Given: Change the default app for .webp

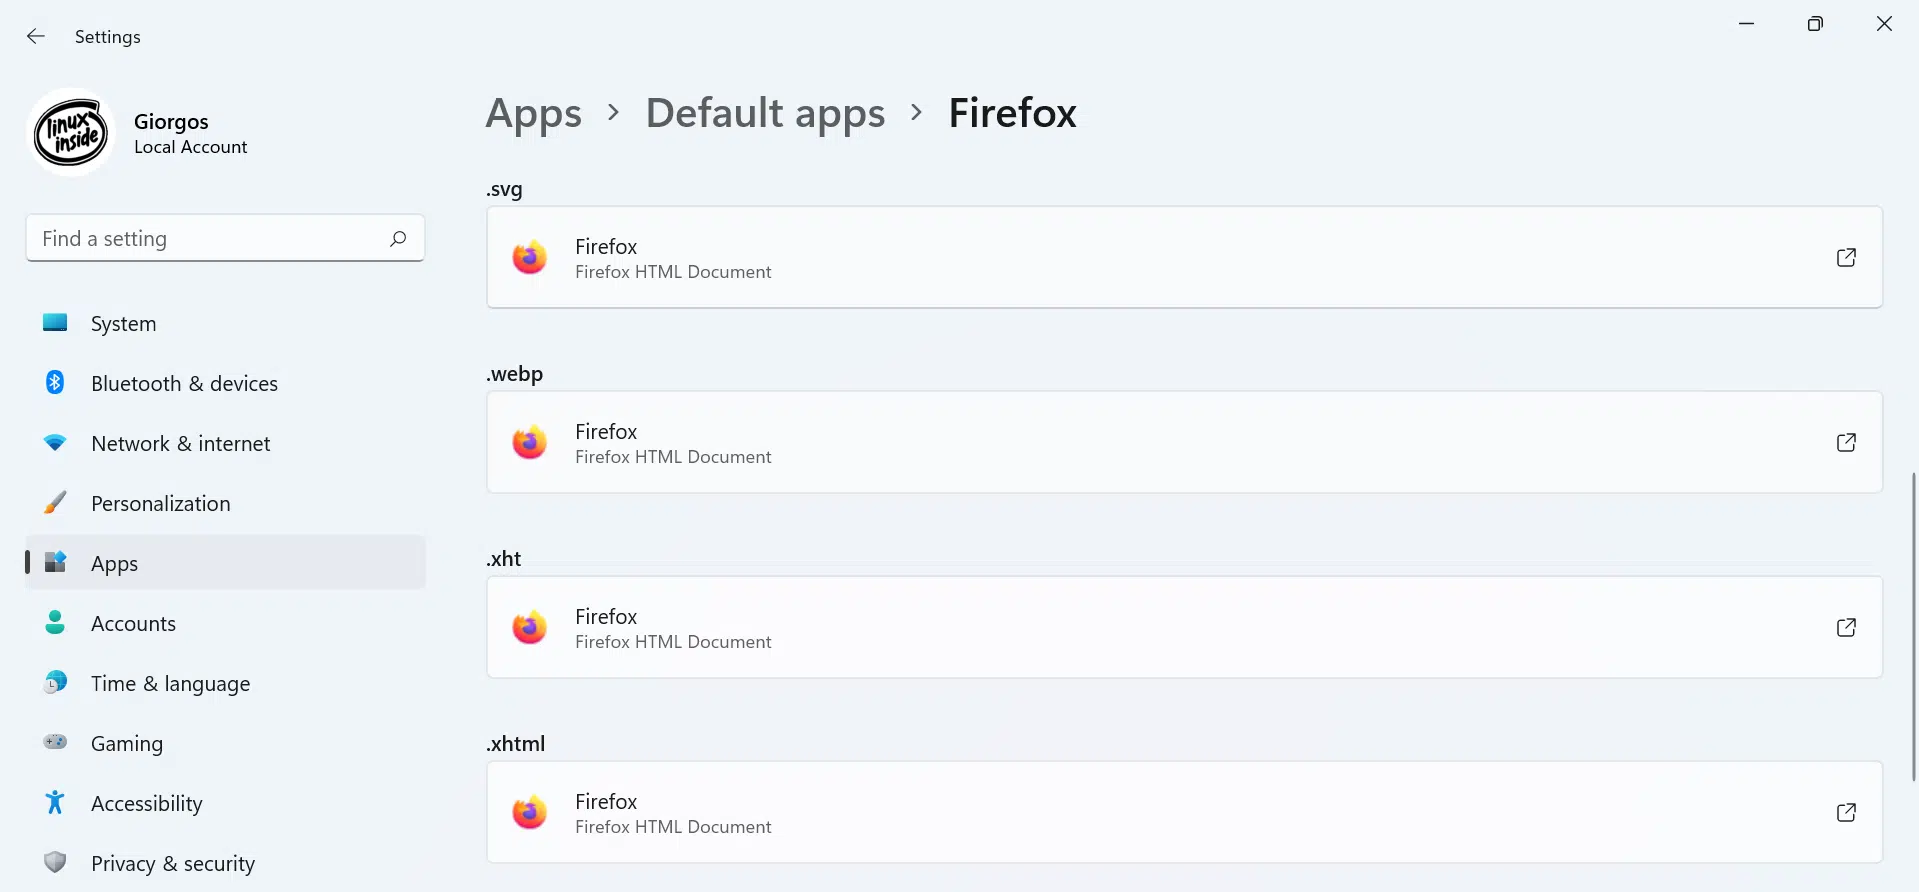Looking at the screenshot, I should tap(1184, 442).
